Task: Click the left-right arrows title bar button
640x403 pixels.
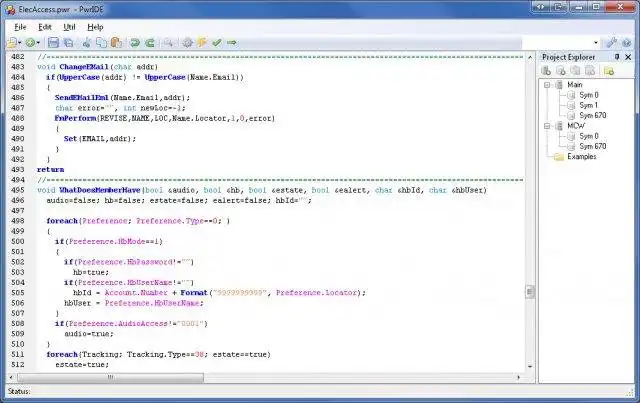Action: click(541, 7)
